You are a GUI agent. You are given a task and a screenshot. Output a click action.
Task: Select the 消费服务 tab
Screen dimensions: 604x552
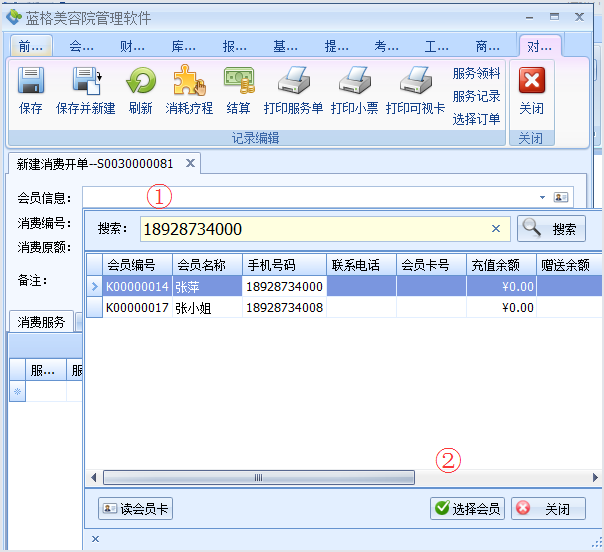point(41,322)
